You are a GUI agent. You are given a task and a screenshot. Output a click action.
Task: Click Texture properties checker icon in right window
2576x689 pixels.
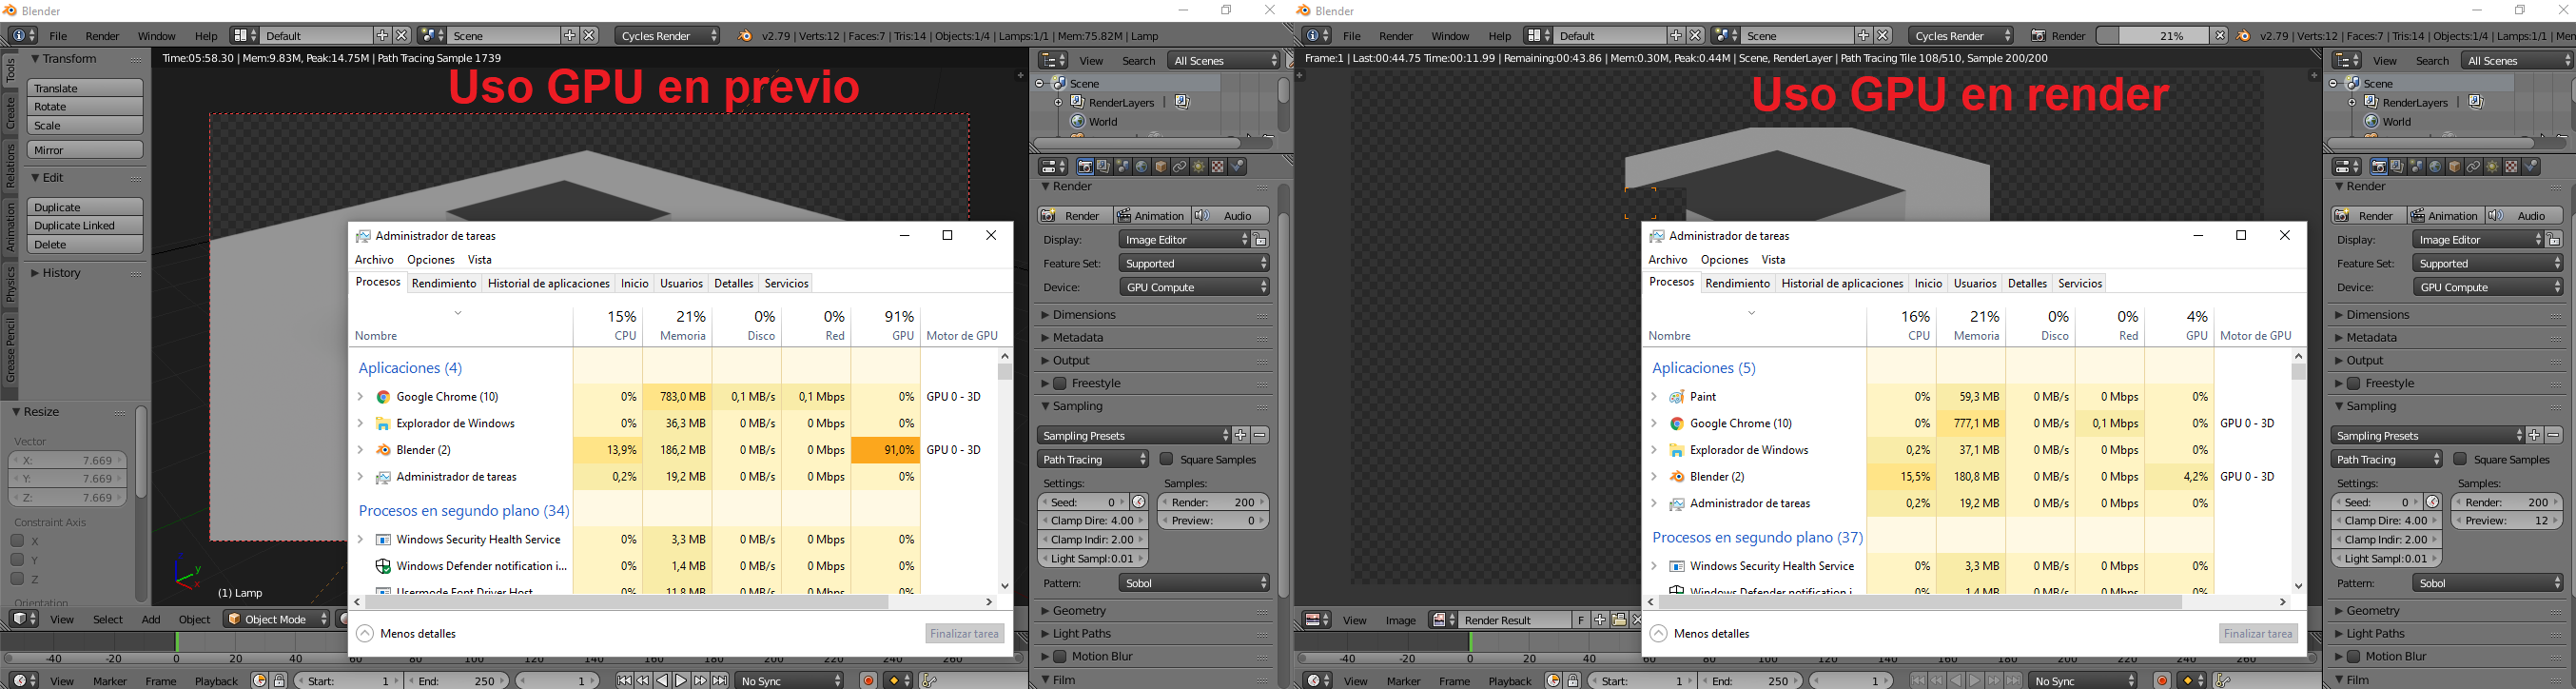pyautogui.click(x=2511, y=167)
